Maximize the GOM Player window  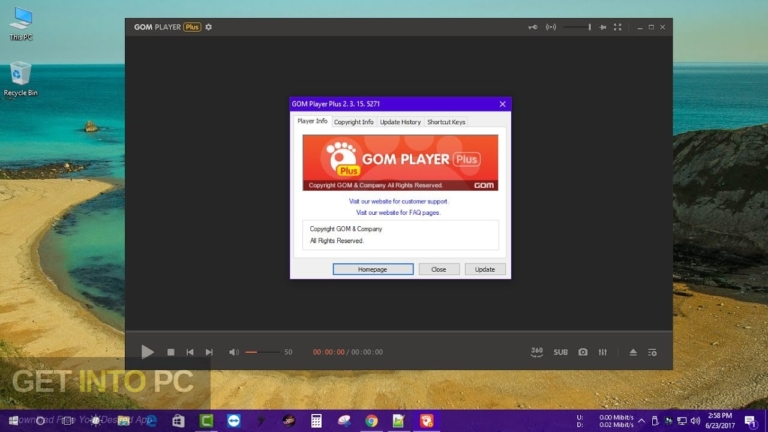tap(651, 27)
